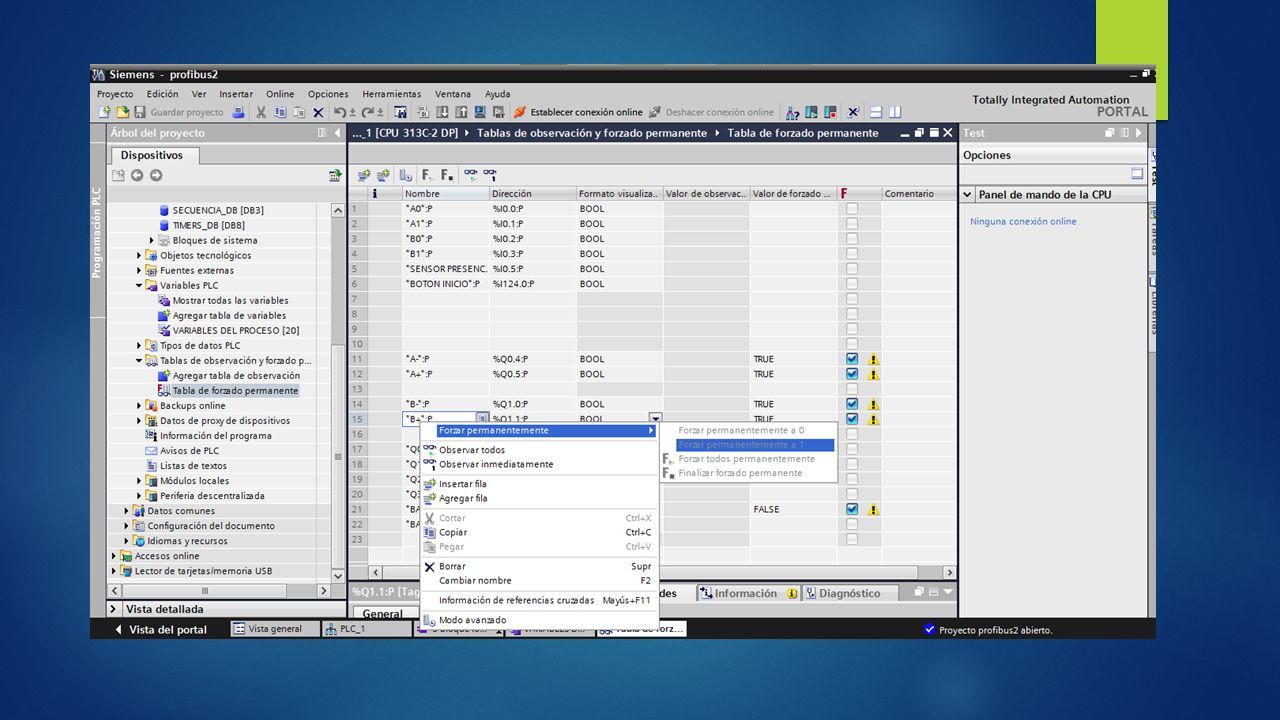Uncheck the force checkbox for "B-":P row
Image resolution: width=1280 pixels, height=720 pixels.
[852, 404]
